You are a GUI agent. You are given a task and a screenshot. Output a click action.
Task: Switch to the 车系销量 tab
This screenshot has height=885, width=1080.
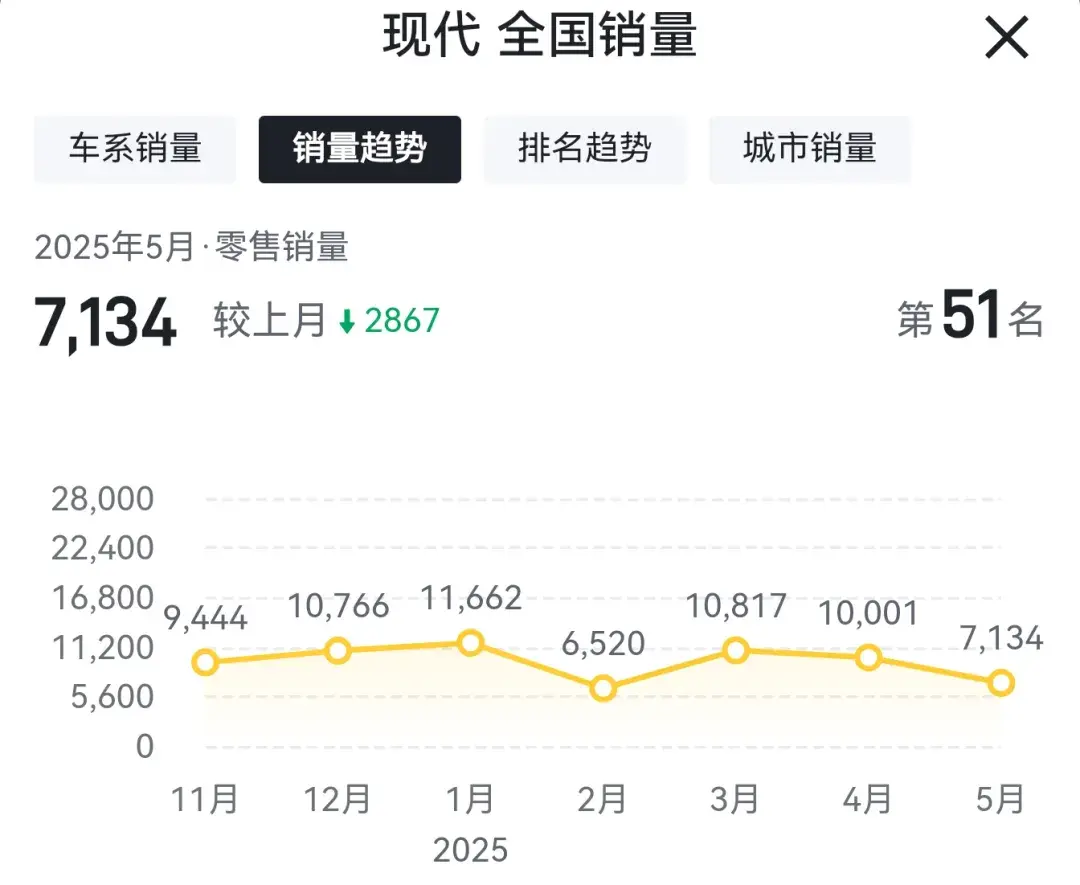(x=135, y=149)
